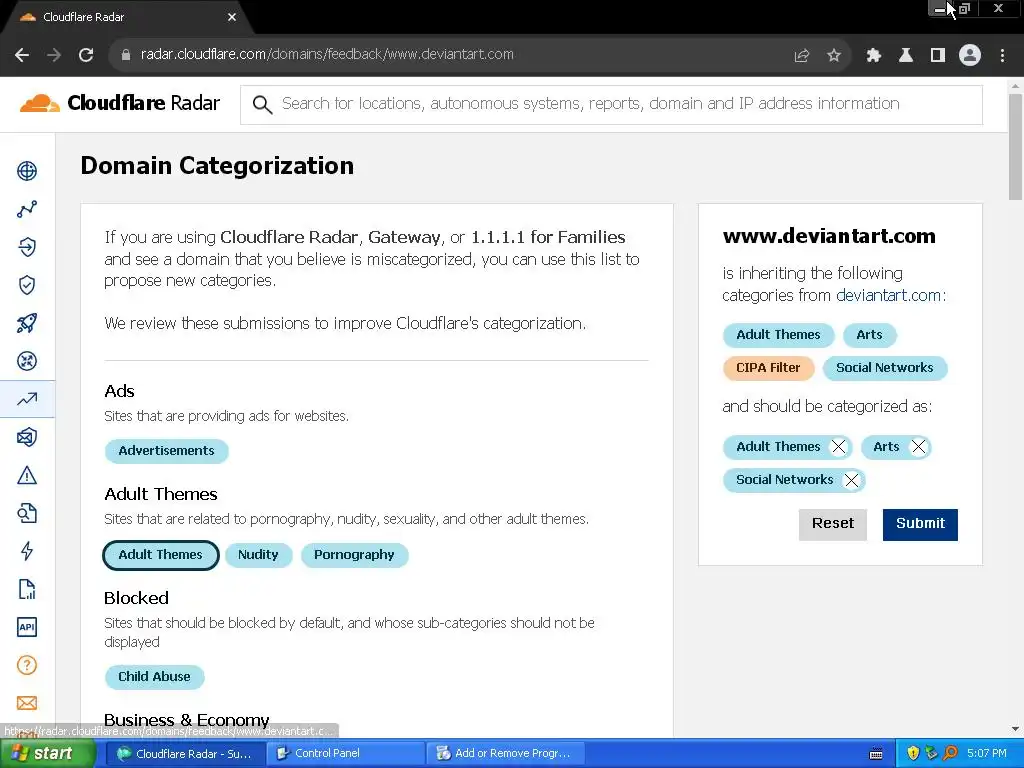Image resolution: width=1024 pixels, height=768 pixels.
Task: Click the inherited Arts tag
Action: click(x=869, y=334)
